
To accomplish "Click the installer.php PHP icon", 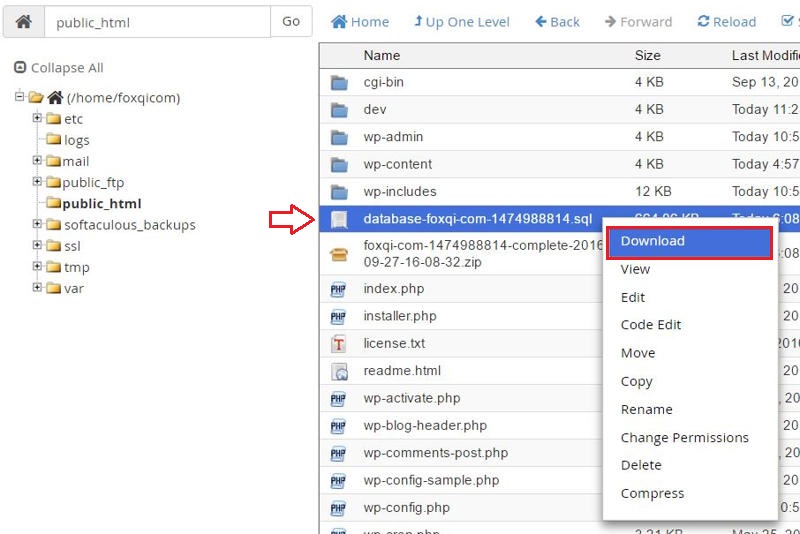I will pos(338,317).
